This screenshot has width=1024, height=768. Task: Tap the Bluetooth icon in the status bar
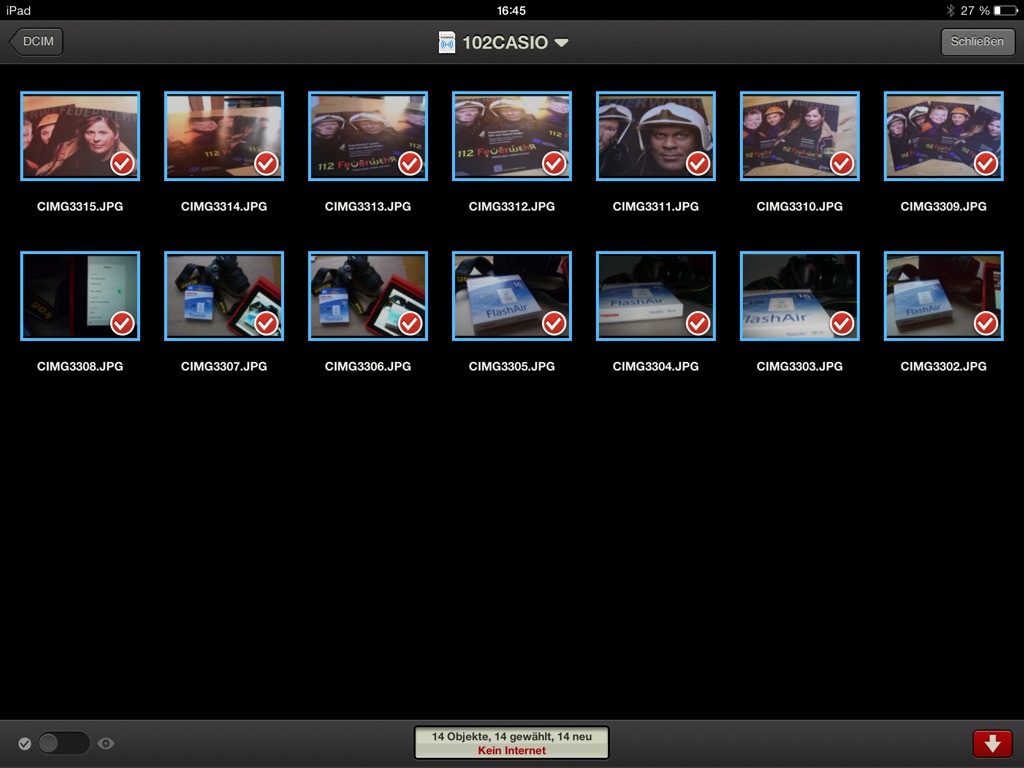(x=950, y=10)
